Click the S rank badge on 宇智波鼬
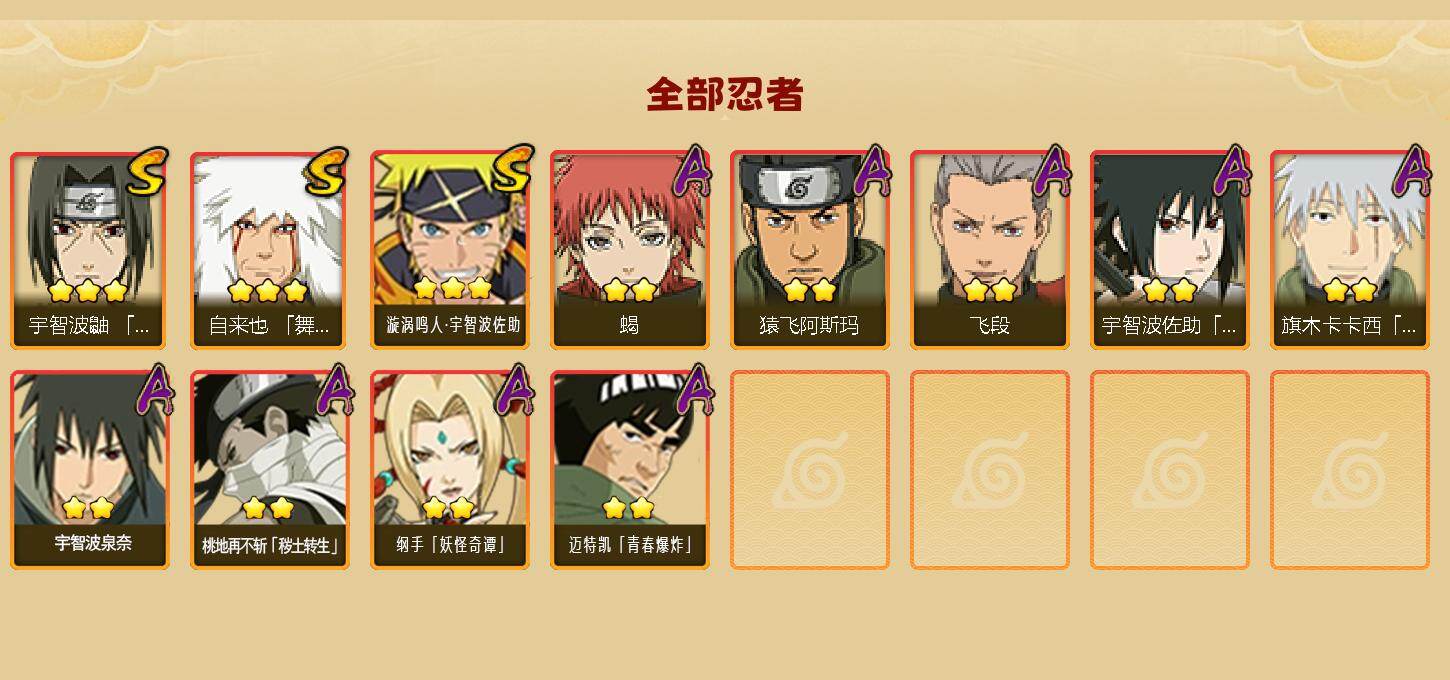The height and width of the screenshot is (680, 1450). (149, 171)
